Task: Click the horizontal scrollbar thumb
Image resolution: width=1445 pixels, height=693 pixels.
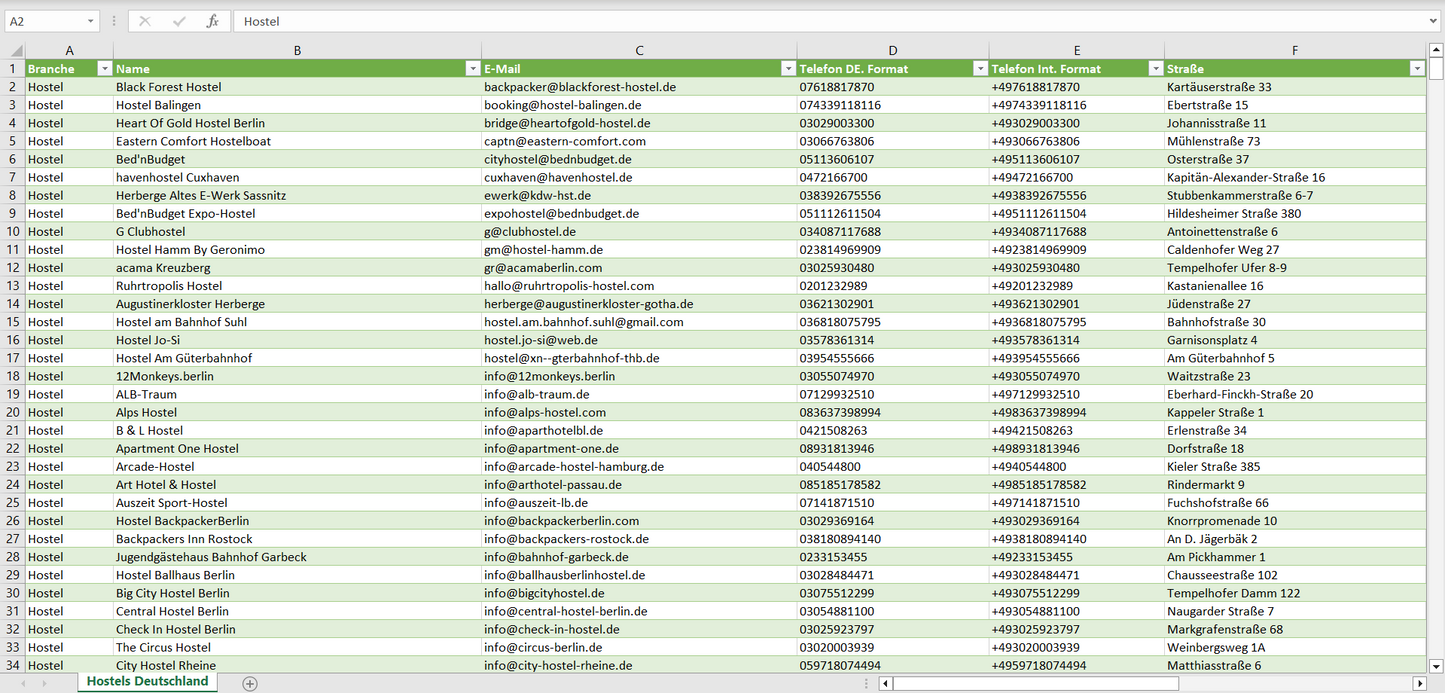Action: (x=1035, y=684)
